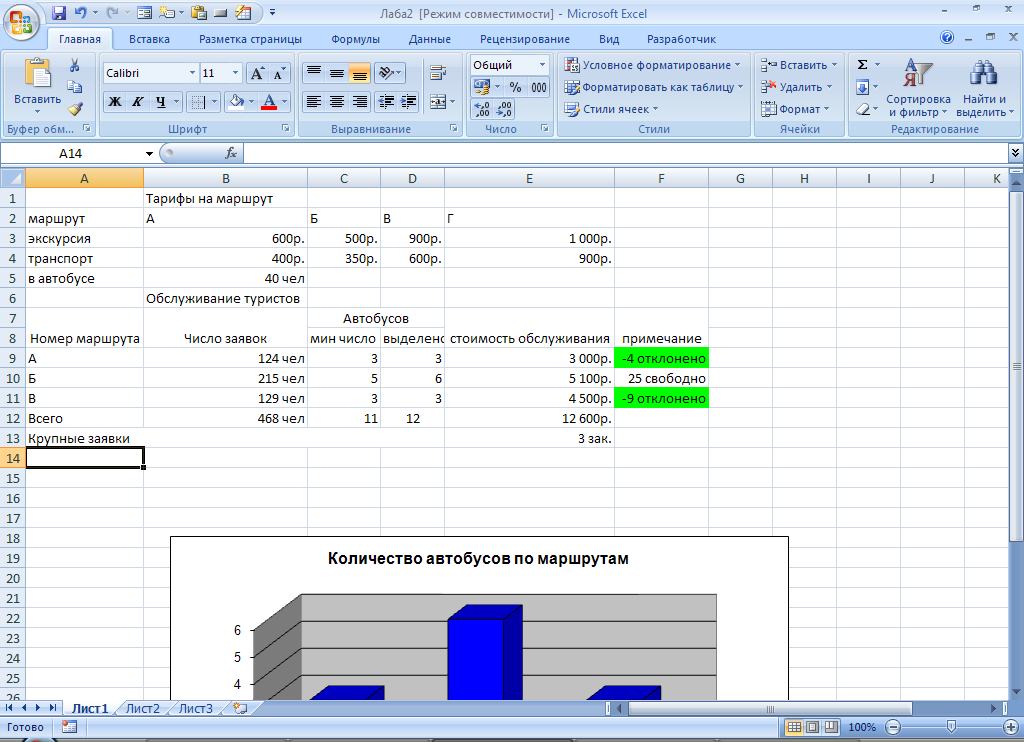Screen dimensions: 1024x742
Task: Increase font size with large A button
Action: (257, 73)
